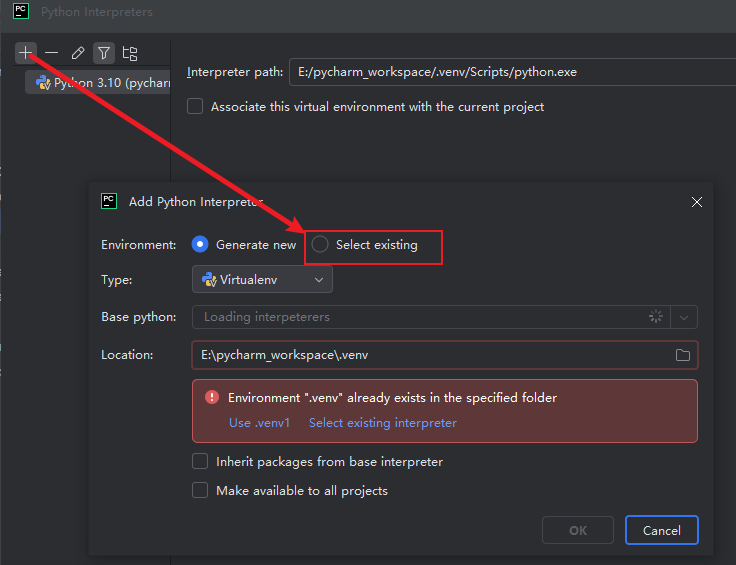
Task: Click the add interpreter plus icon
Action: (26, 53)
